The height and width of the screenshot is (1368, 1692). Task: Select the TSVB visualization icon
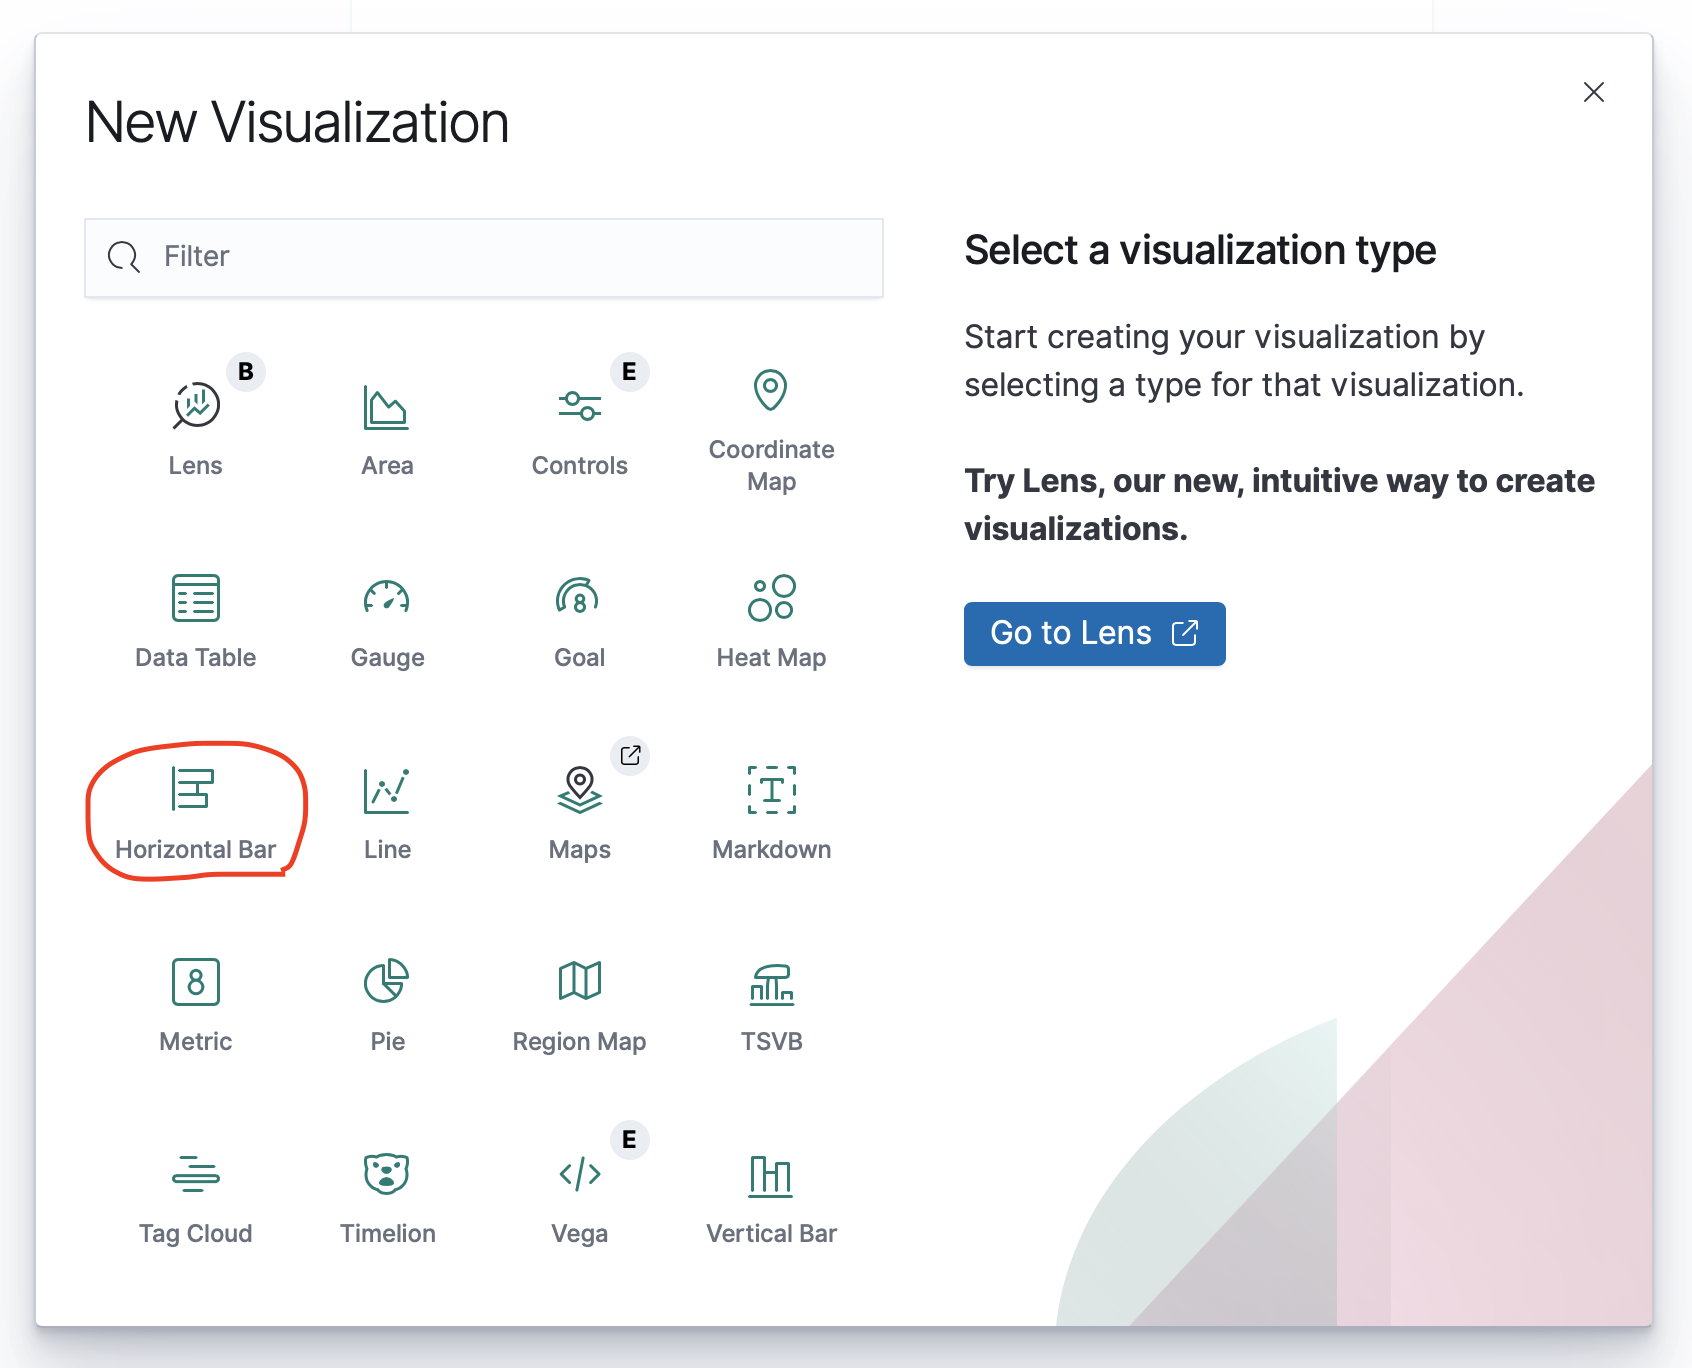click(x=772, y=984)
